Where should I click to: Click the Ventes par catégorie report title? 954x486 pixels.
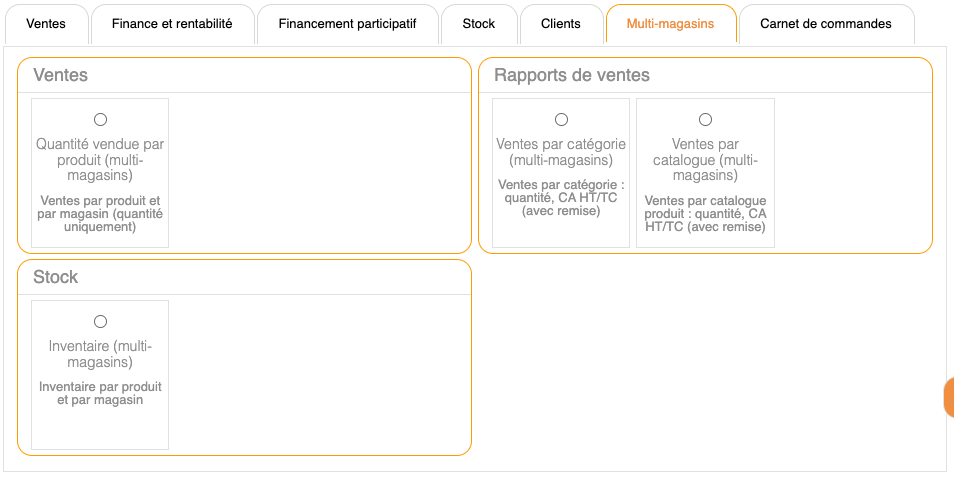point(561,152)
